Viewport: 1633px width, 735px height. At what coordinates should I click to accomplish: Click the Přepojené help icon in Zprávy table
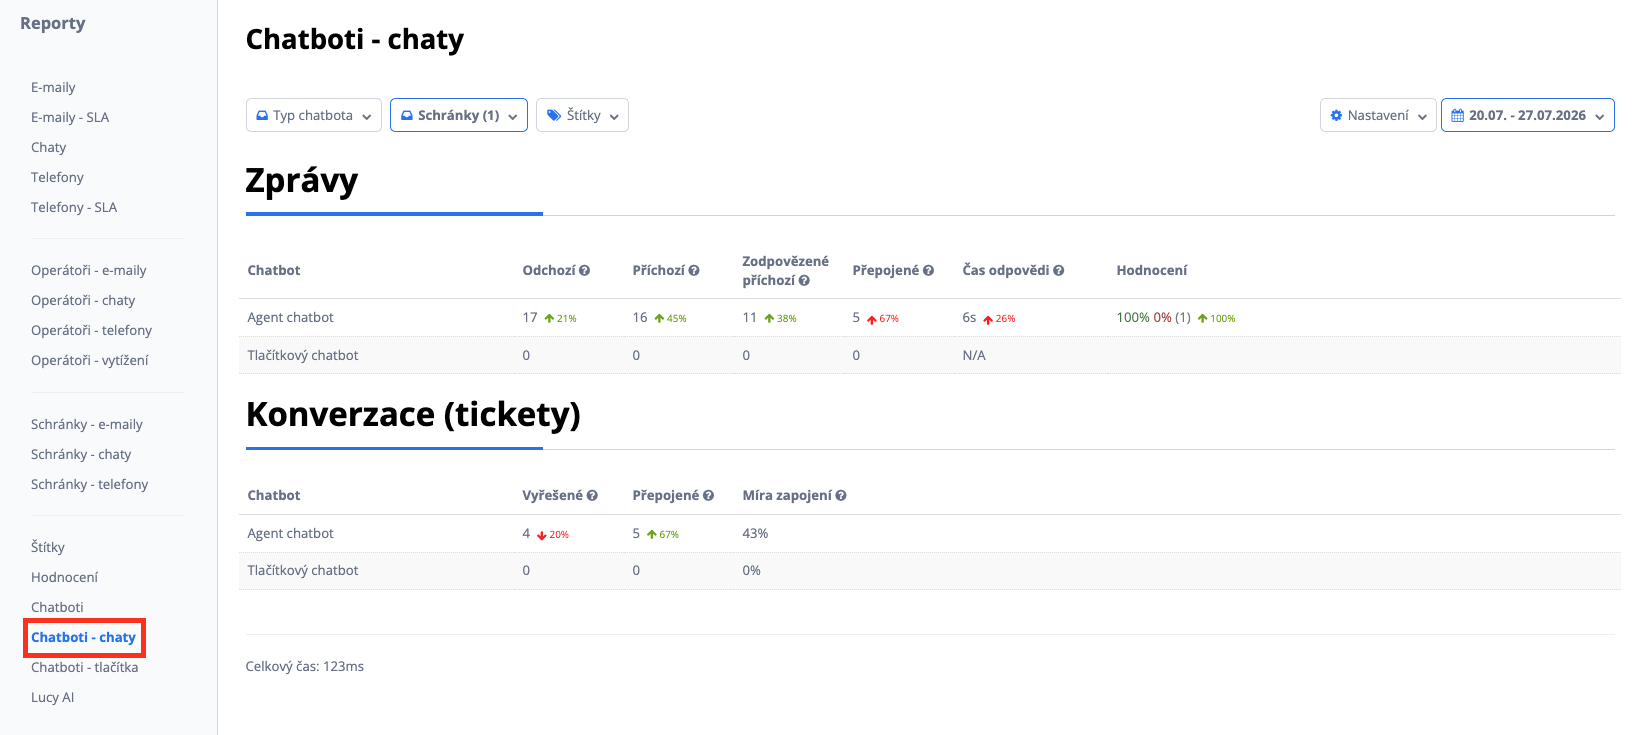tap(928, 270)
